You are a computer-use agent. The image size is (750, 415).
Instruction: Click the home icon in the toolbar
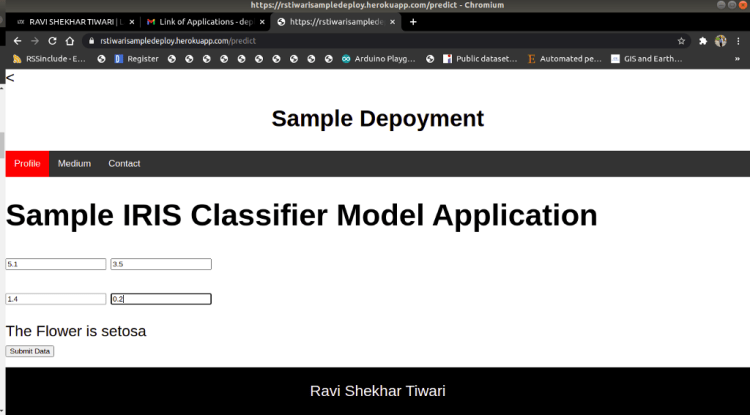(x=70, y=41)
